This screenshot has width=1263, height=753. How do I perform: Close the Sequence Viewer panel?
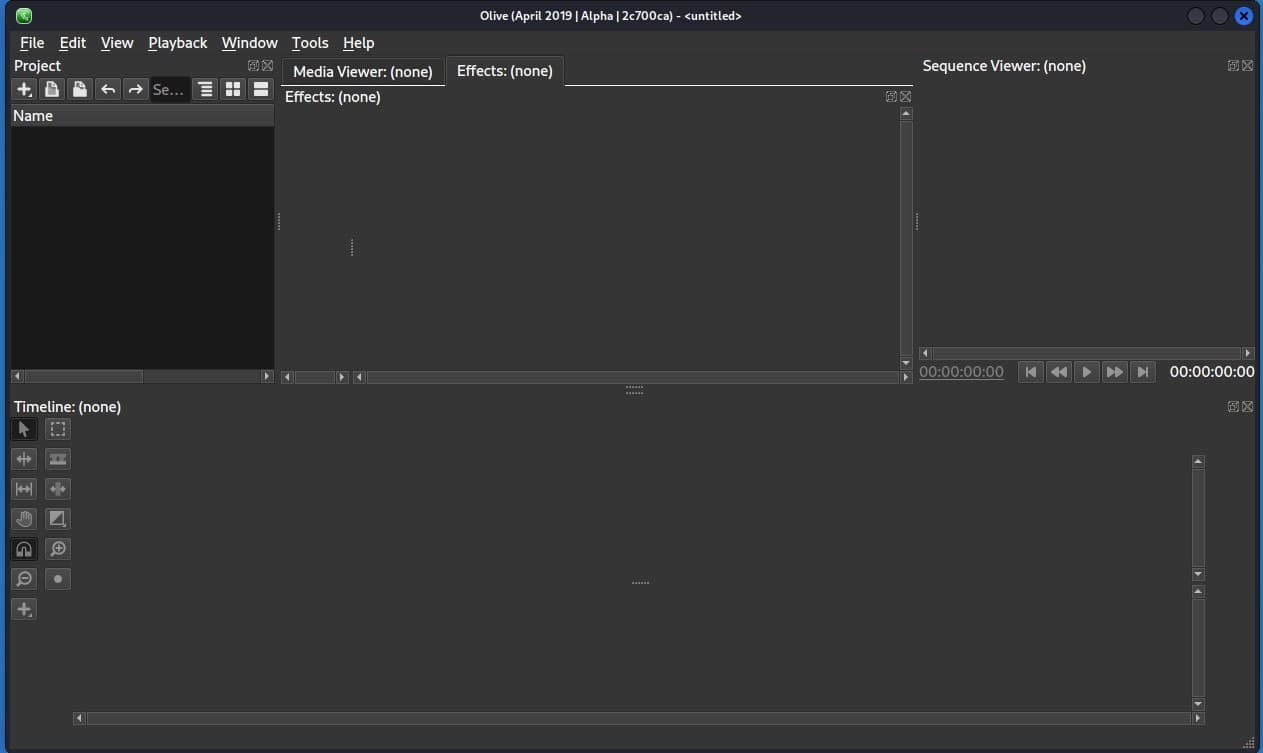[1247, 66]
